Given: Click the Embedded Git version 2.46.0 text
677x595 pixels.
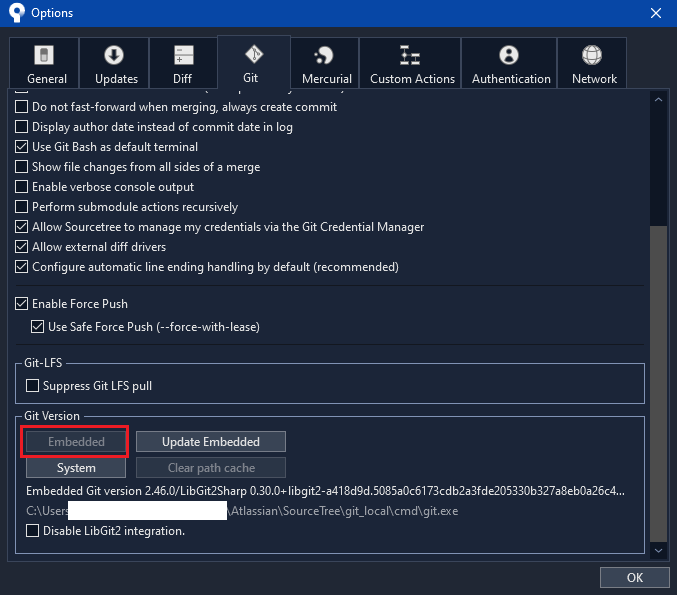Looking at the screenshot, I should tap(325, 491).
